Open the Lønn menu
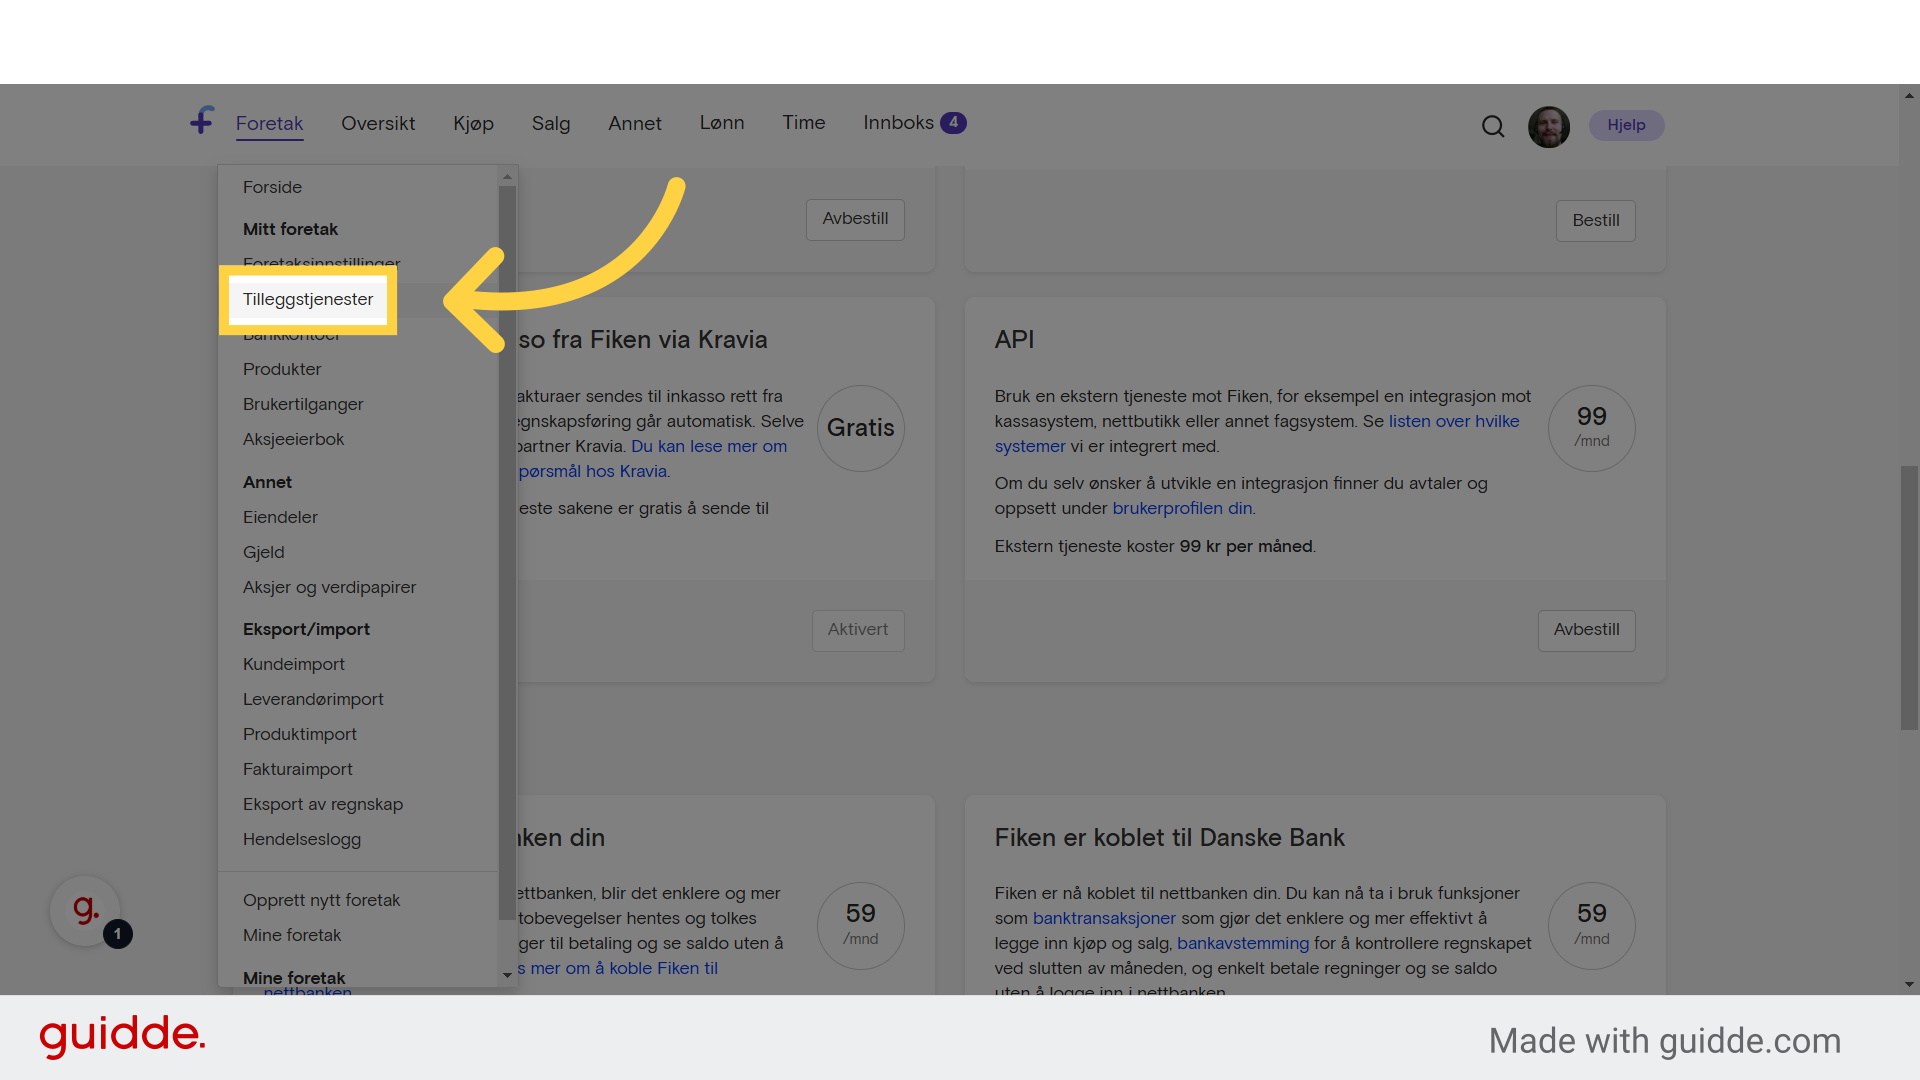 tap(722, 122)
